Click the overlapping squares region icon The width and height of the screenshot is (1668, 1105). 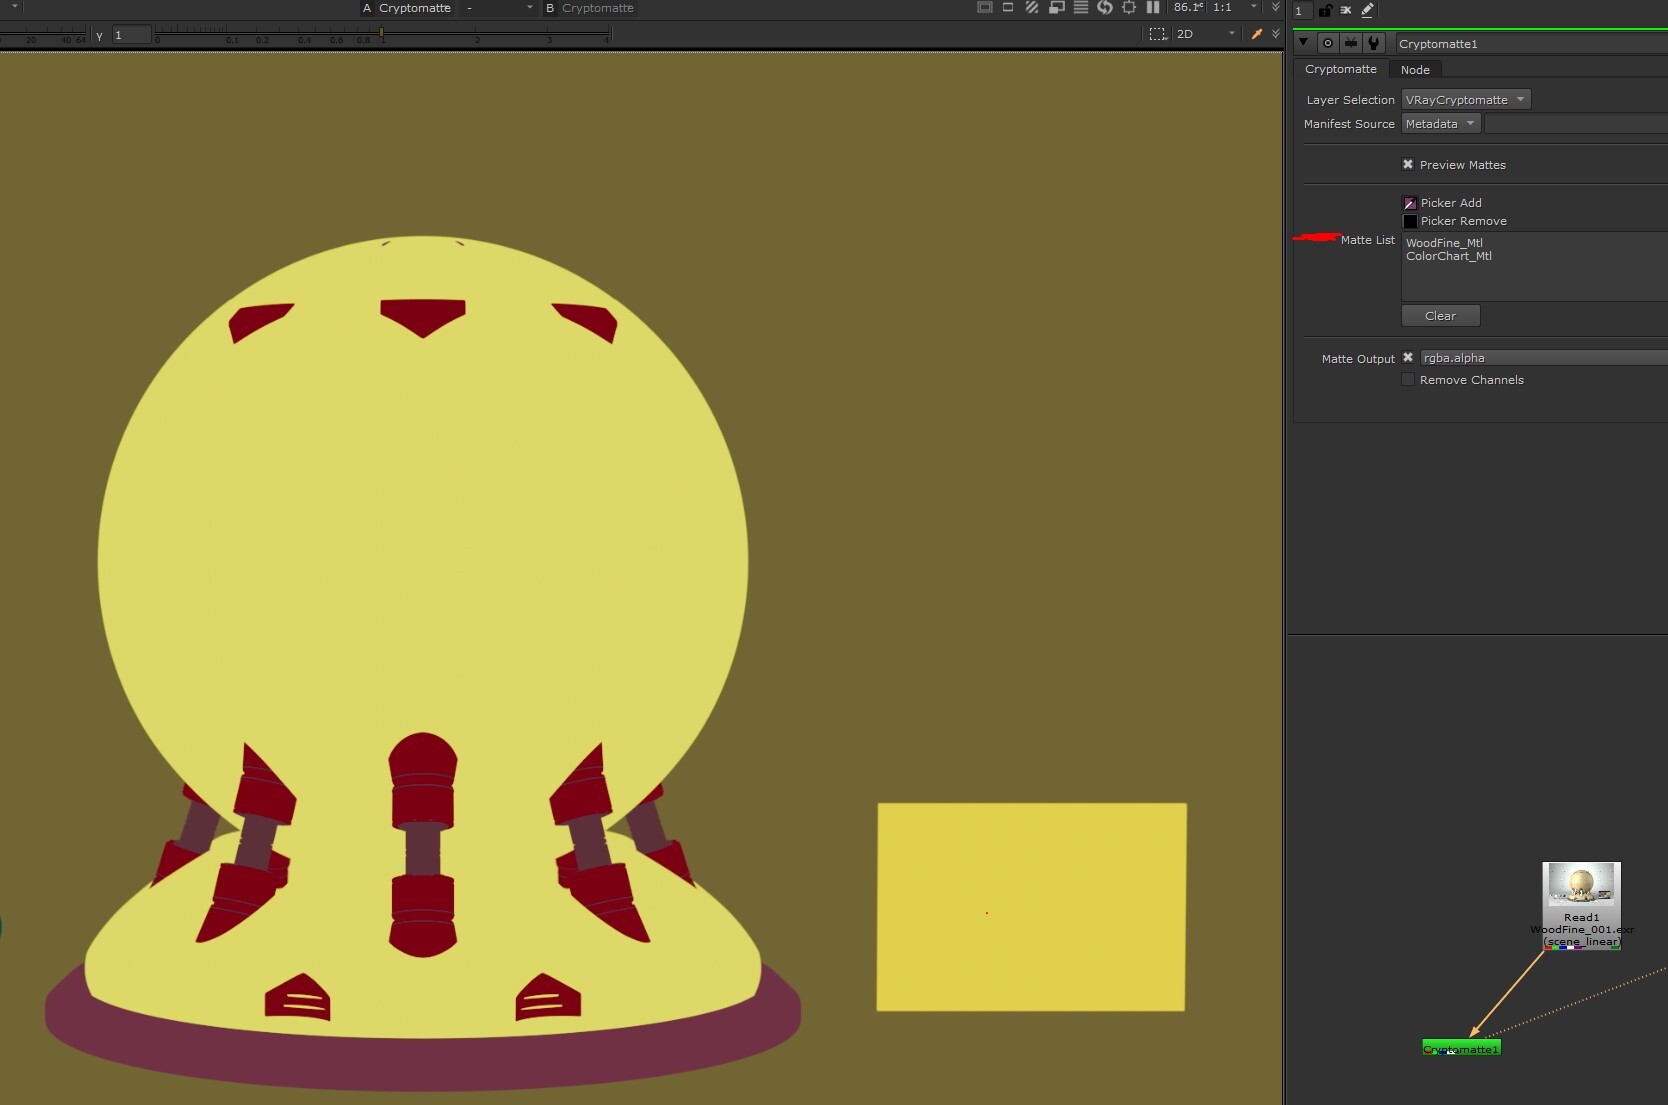point(1056,8)
